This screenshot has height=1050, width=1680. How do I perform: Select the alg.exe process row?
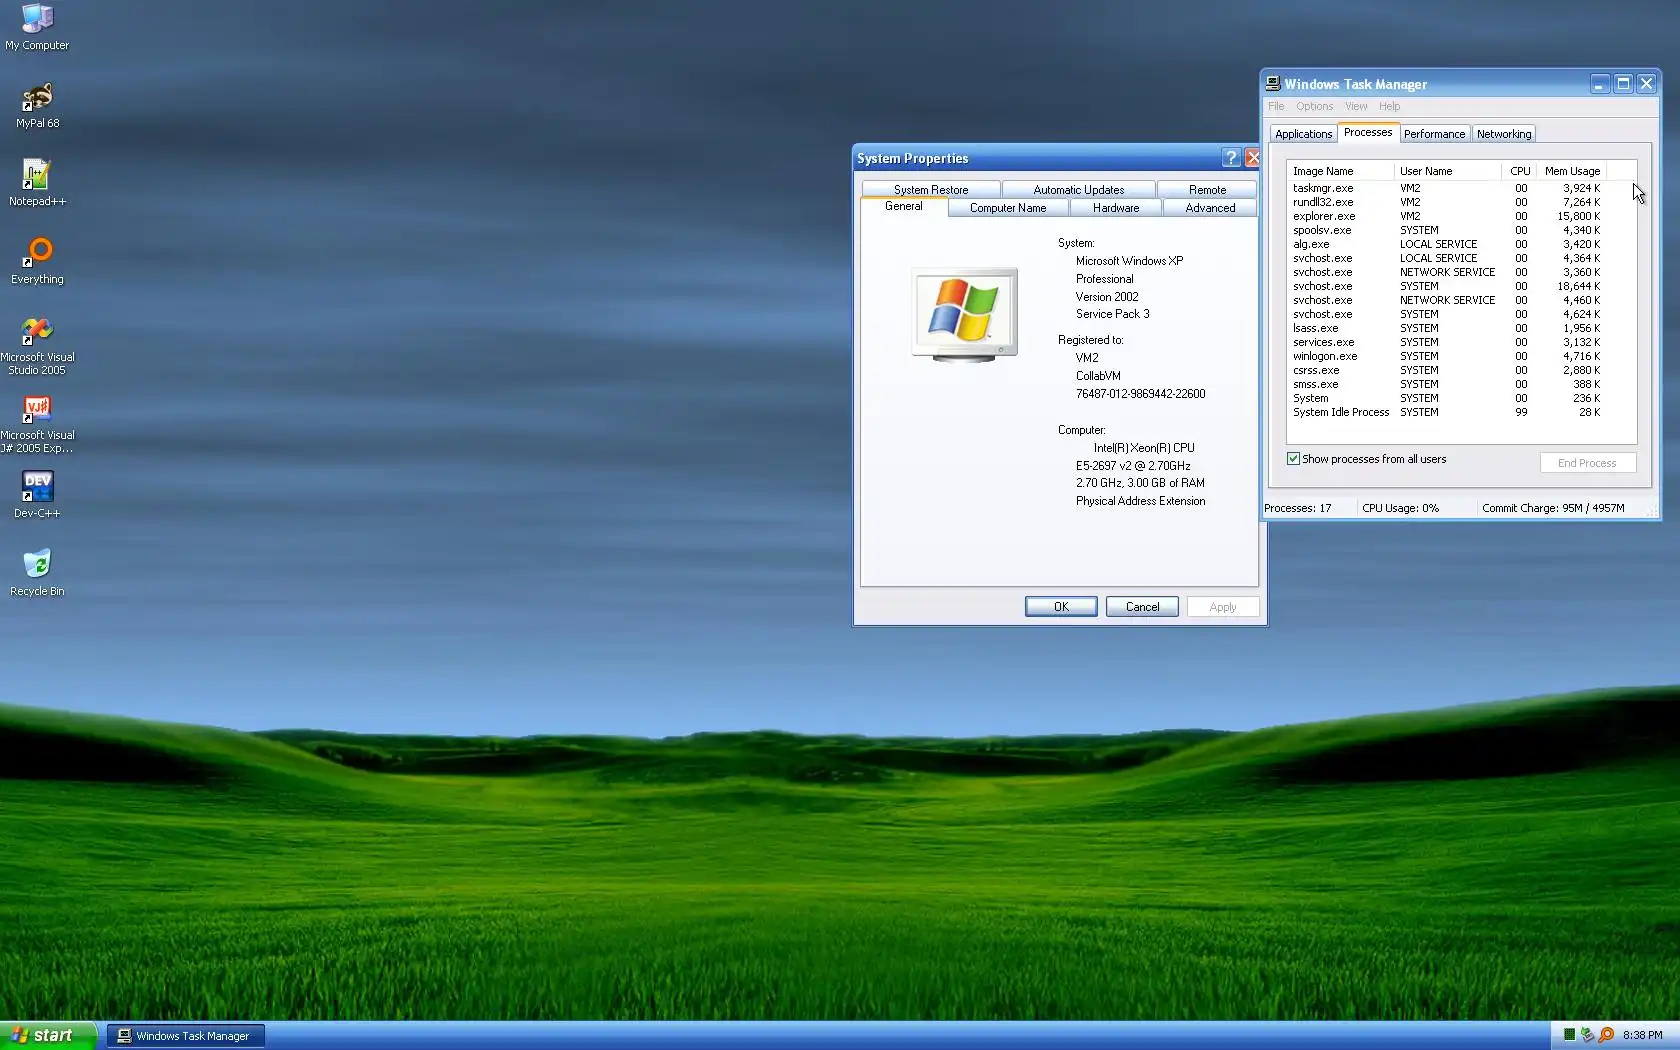(x=1447, y=244)
